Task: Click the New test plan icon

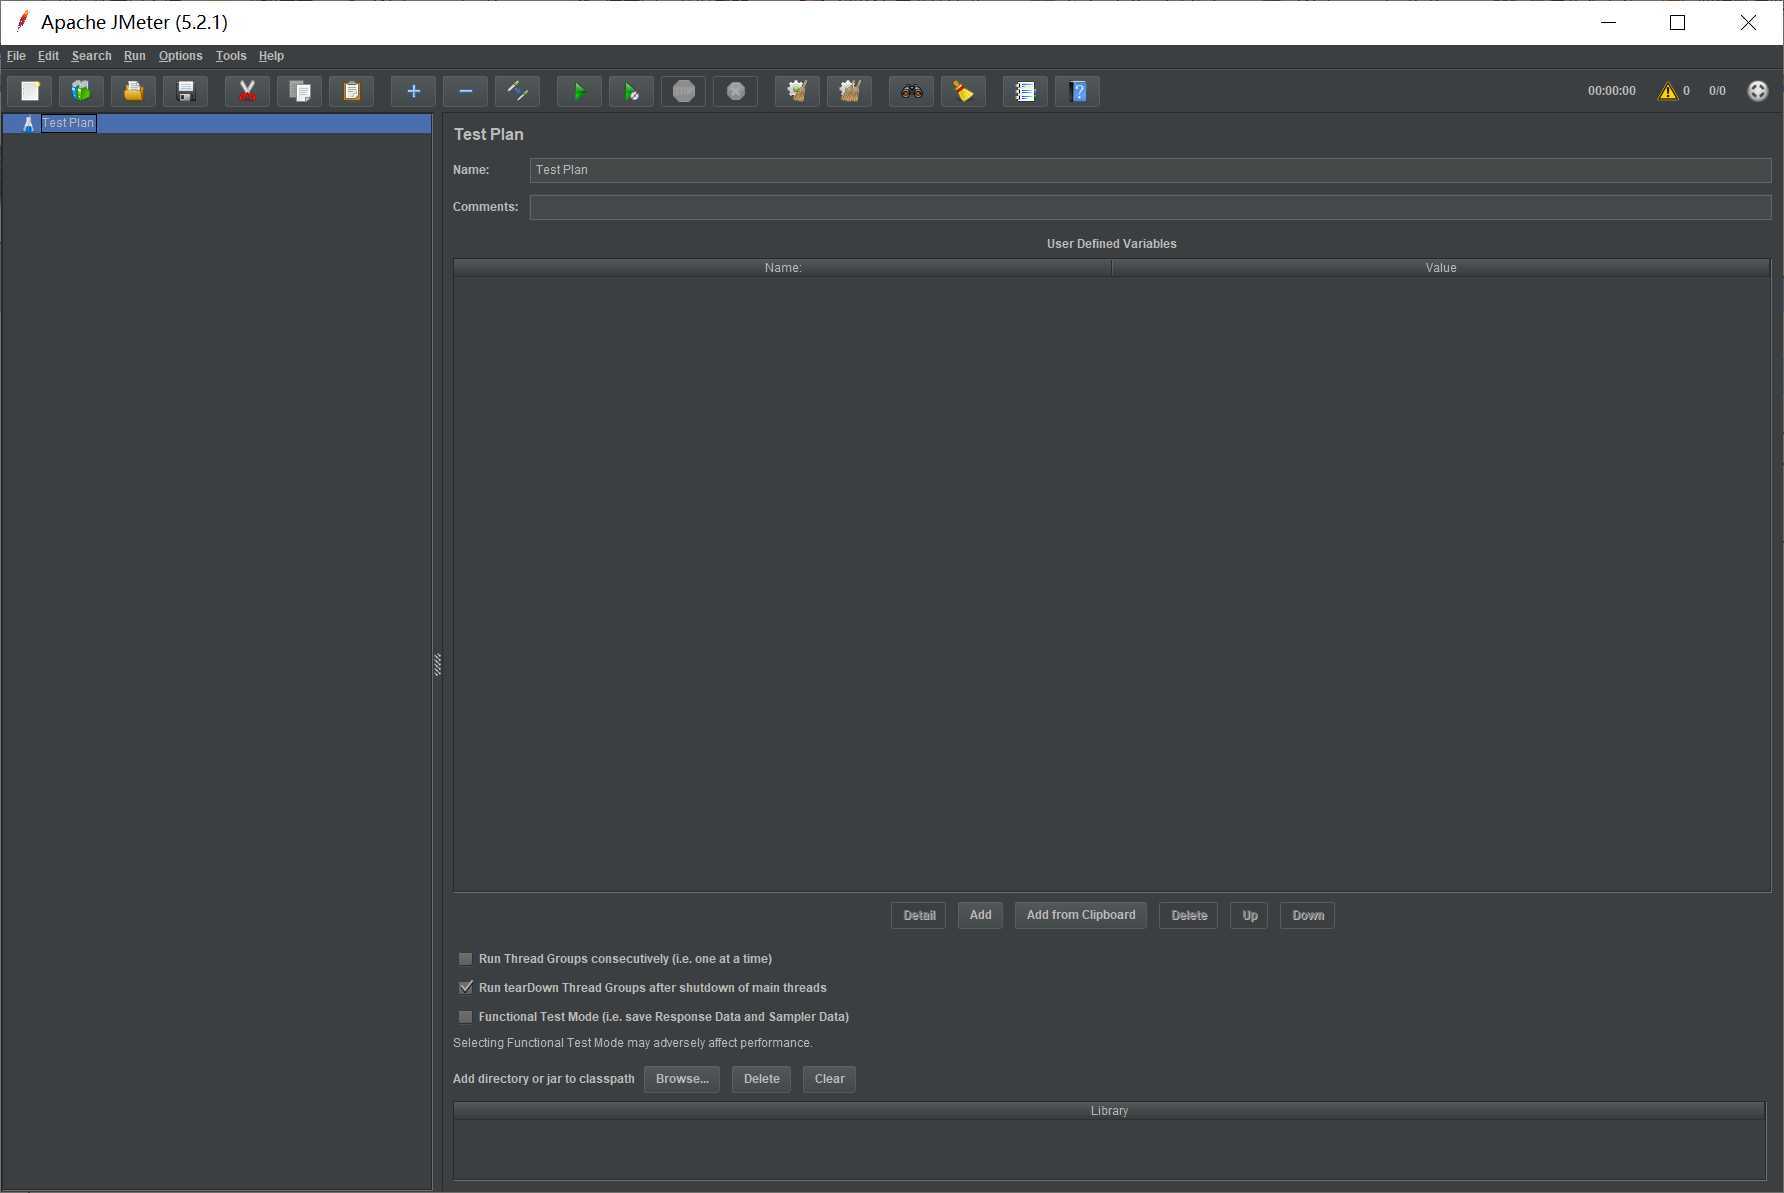Action: (30, 91)
